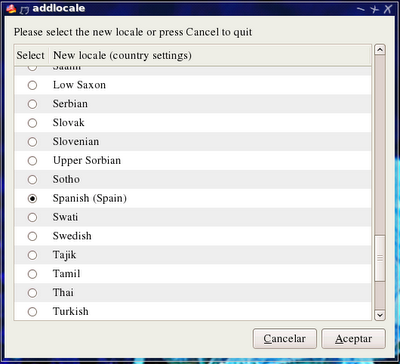Screen dimensions: 400x364
Task: Select the Slovak radio button
Action: (x=32, y=123)
